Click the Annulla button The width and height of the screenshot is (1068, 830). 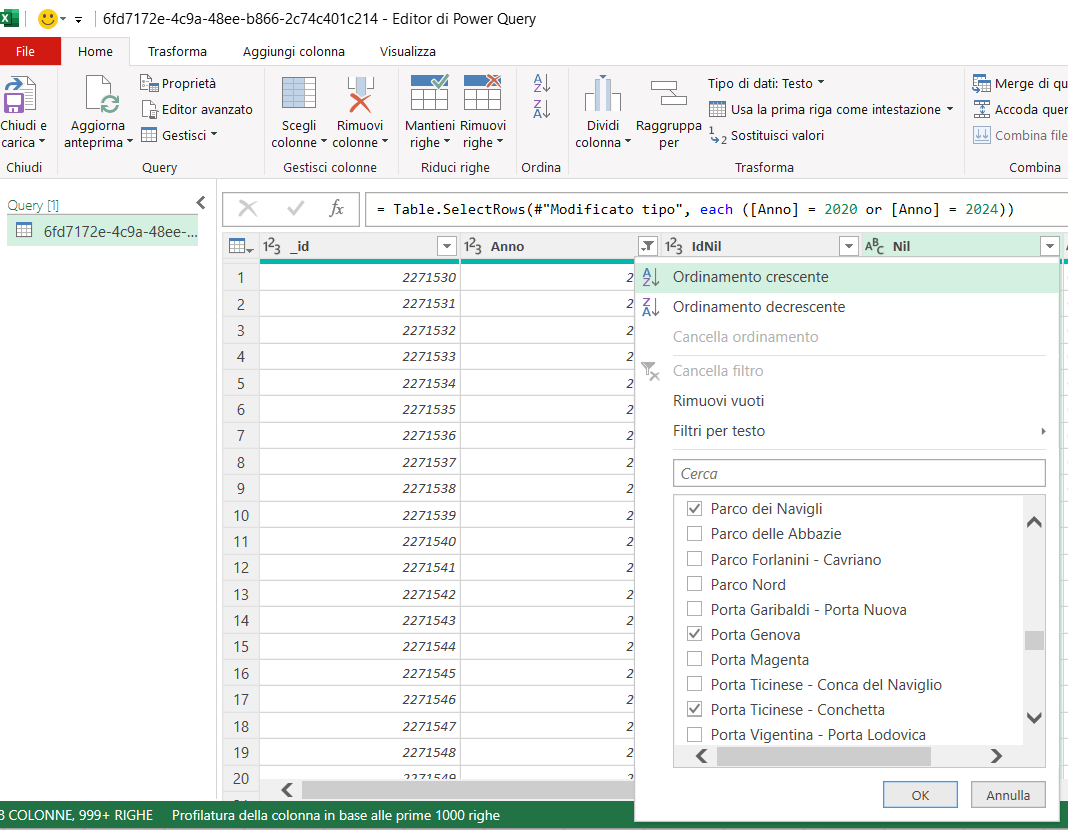[1008, 795]
